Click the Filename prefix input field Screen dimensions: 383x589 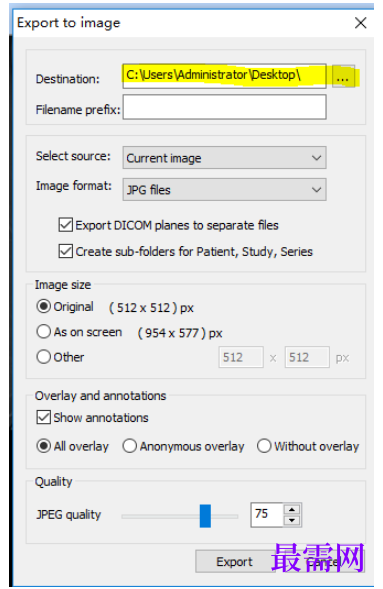click(224, 107)
